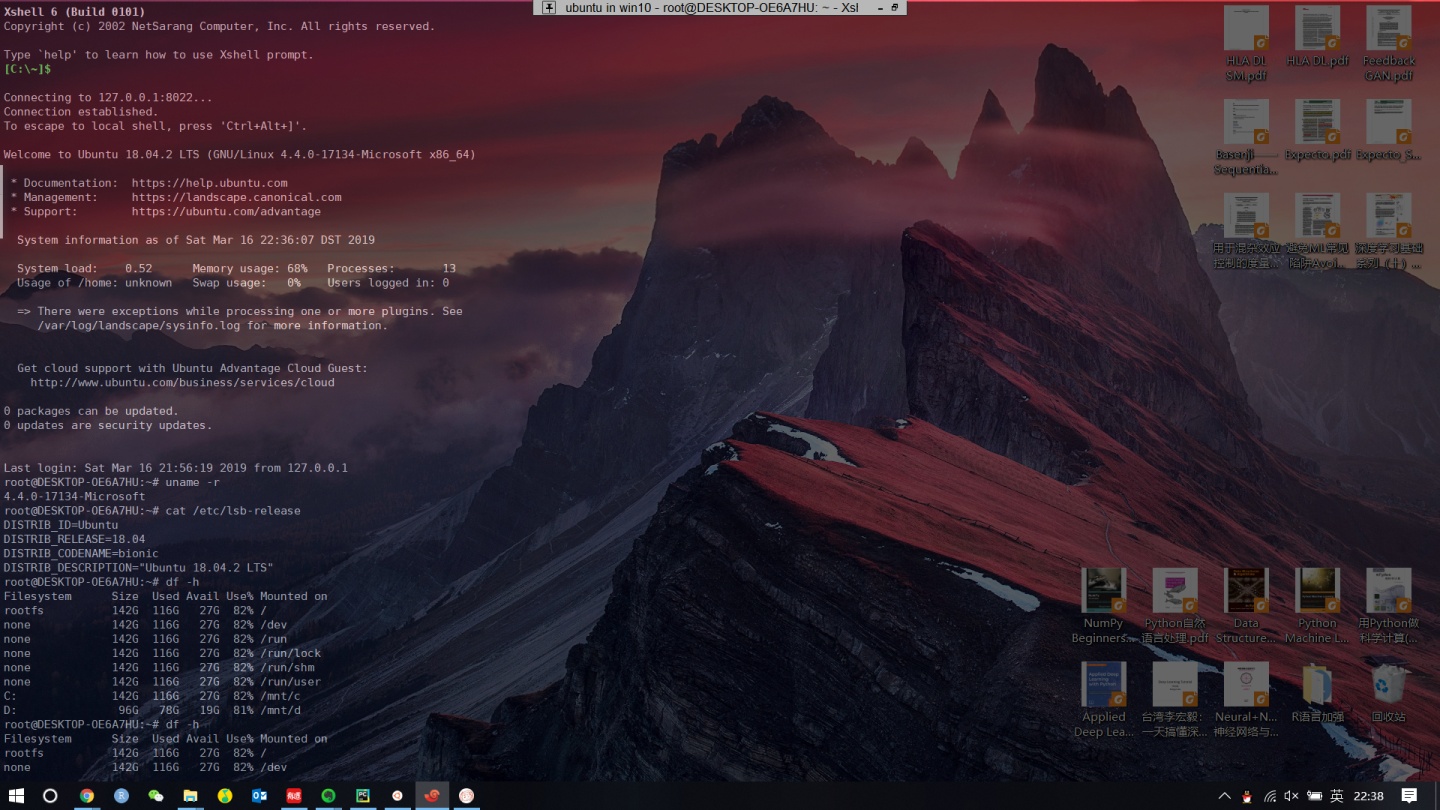Open File Explorer from the taskbar
1440x810 pixels.
[x=190, y=796]
